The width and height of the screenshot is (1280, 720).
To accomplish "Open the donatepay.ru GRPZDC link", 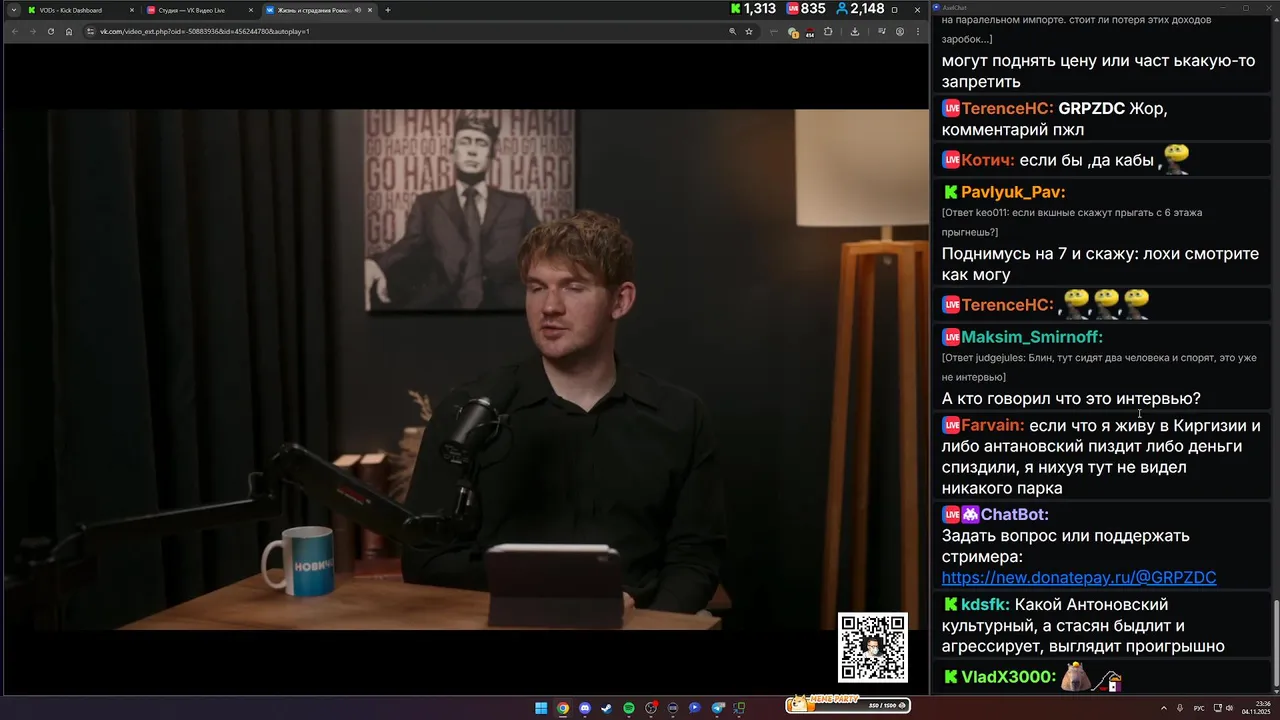I will pos(1079,578).
